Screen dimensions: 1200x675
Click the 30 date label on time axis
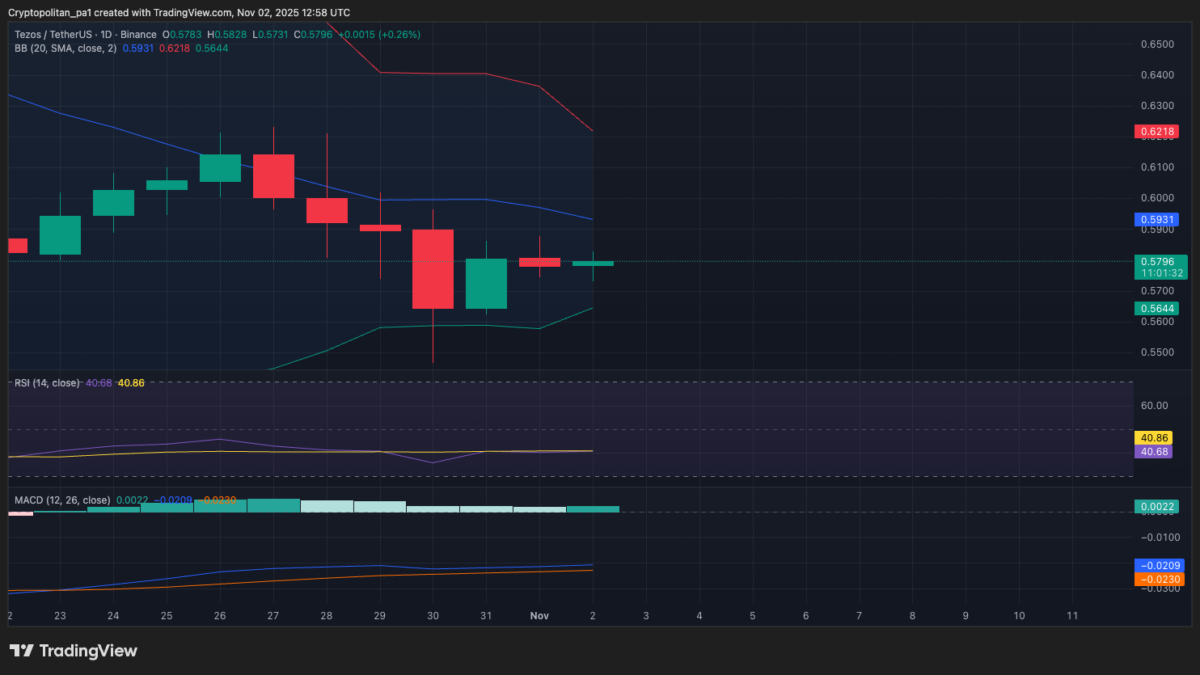(x=433, y=615)
